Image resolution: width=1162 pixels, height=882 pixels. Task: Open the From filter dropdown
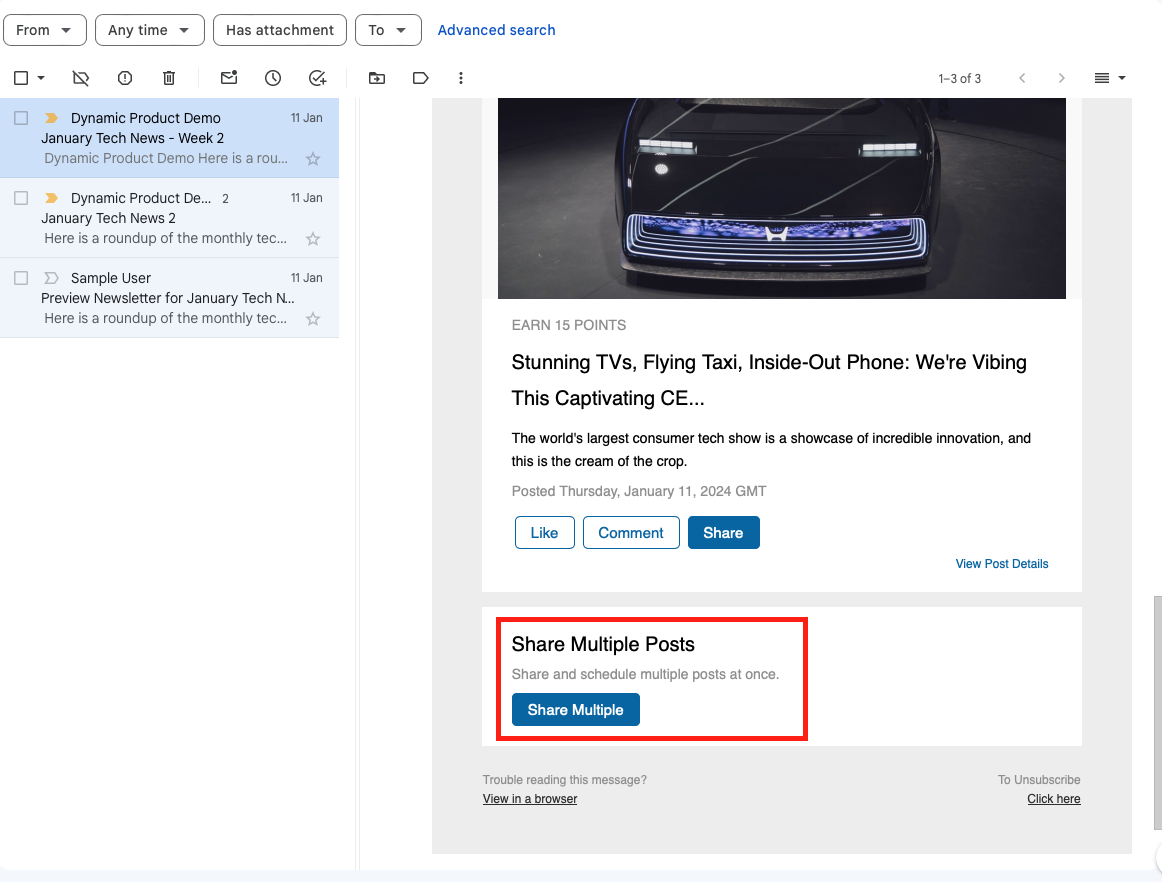pyautogui.click(x=44, y=30)
